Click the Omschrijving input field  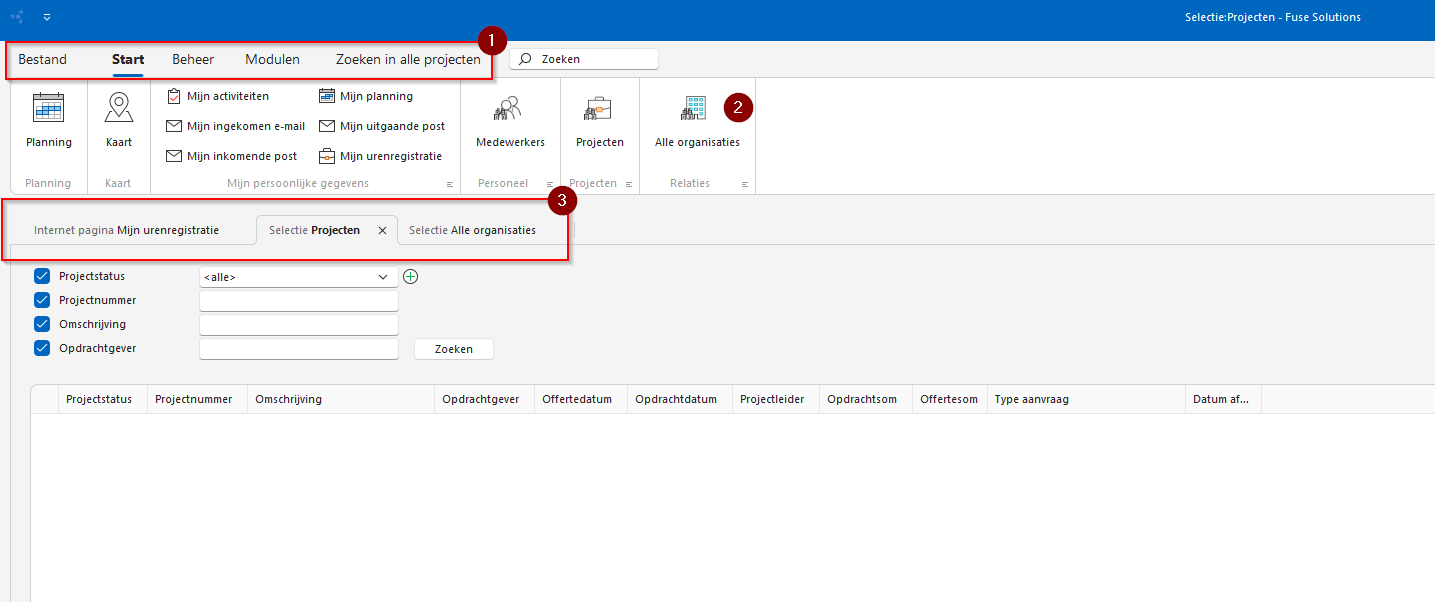click(x=298, y=325)
